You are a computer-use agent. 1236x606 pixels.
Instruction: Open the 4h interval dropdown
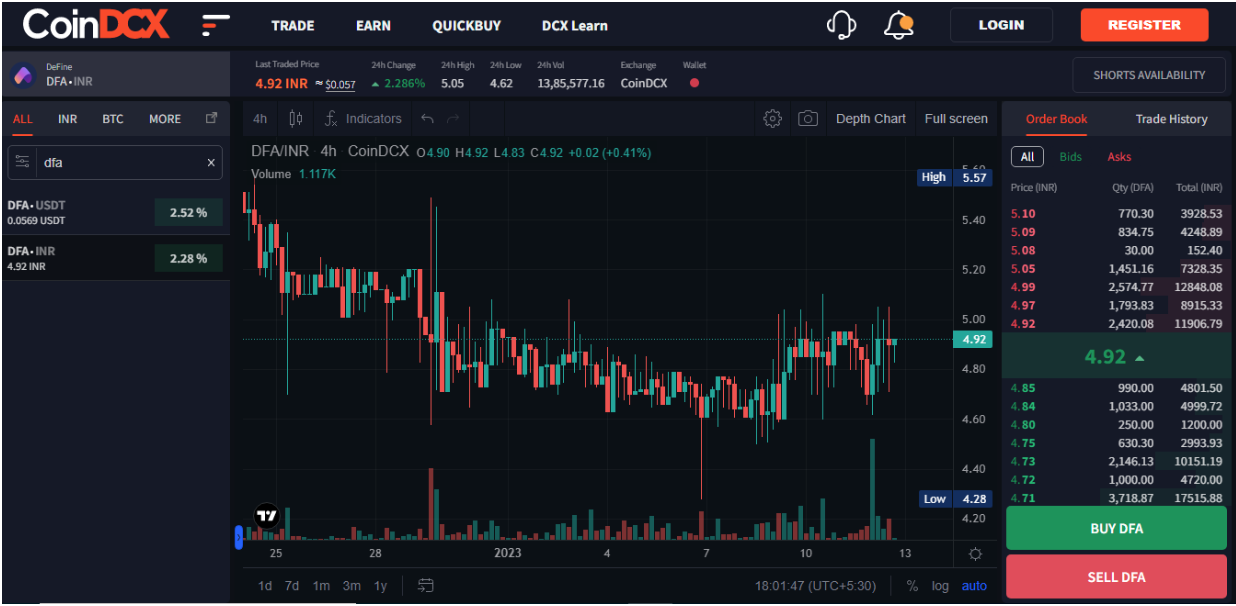pos(260,118)
